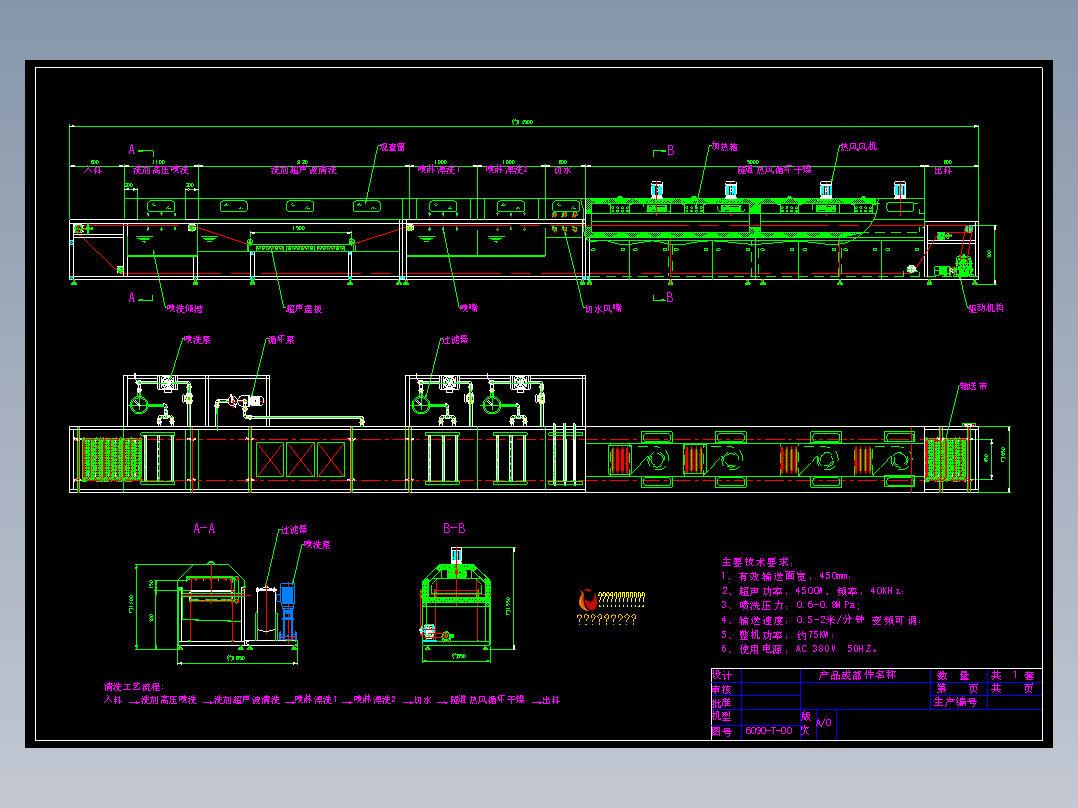
Task: Select the "喷淋漂洗2" section label
Action: pyautogui.click(x=507, y=170)
